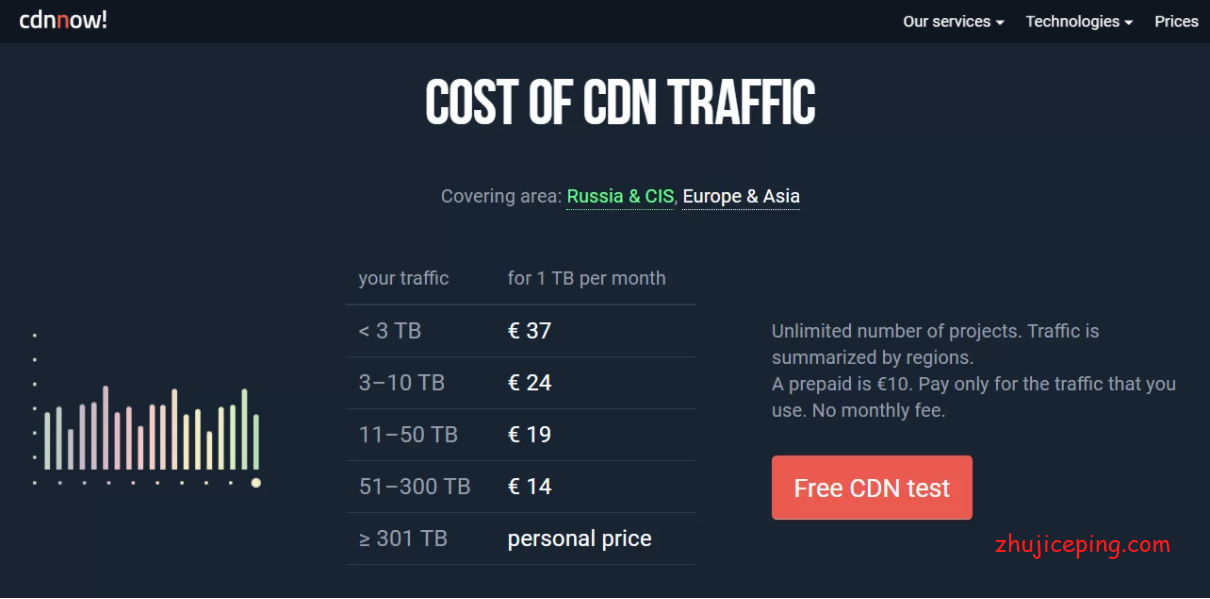Image resolution: width=1210 pixels, height=599 pixels.
Task: Click the personal price text
Action: 579,539
